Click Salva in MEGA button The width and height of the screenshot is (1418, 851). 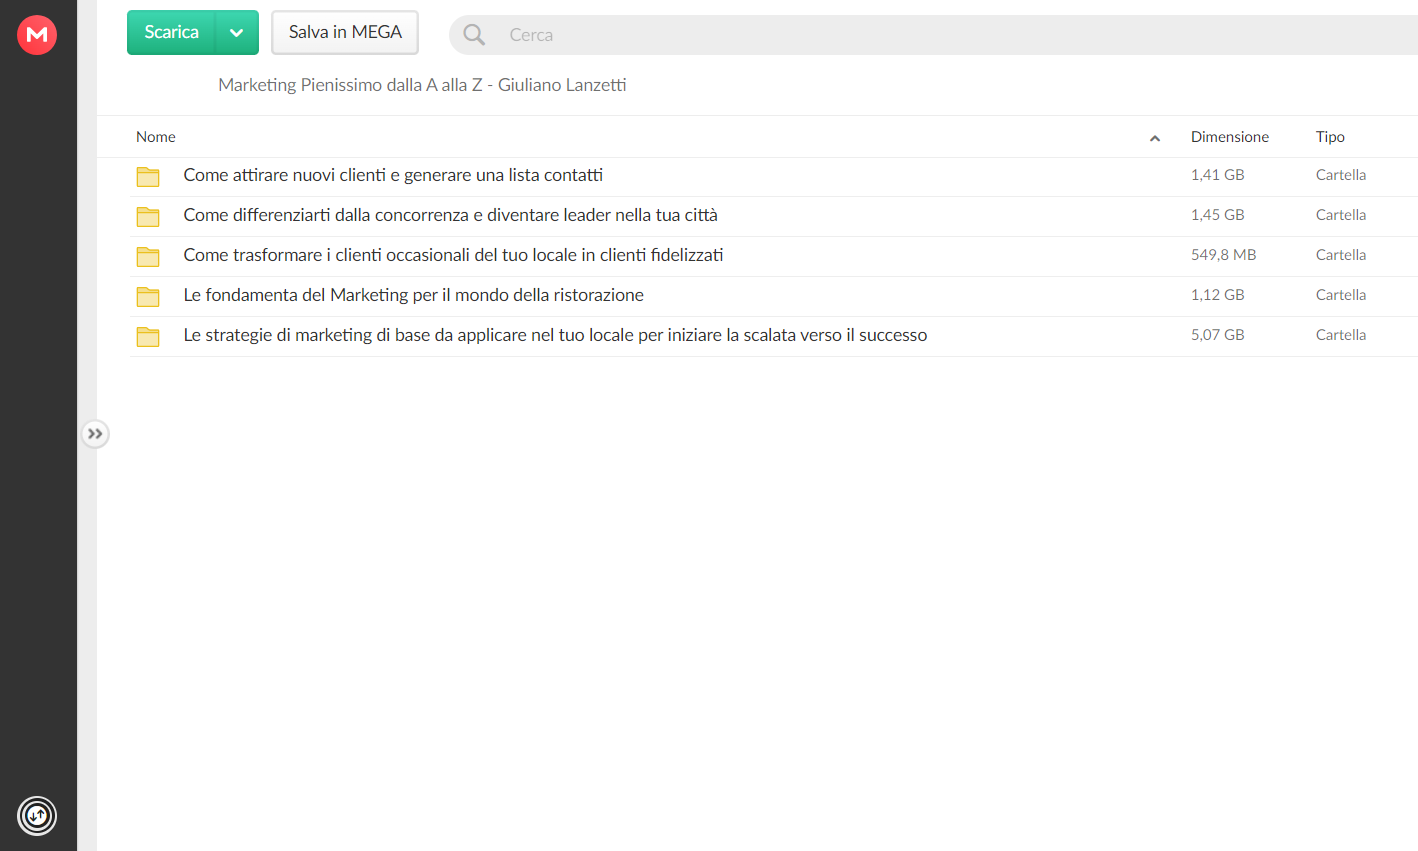345,32
